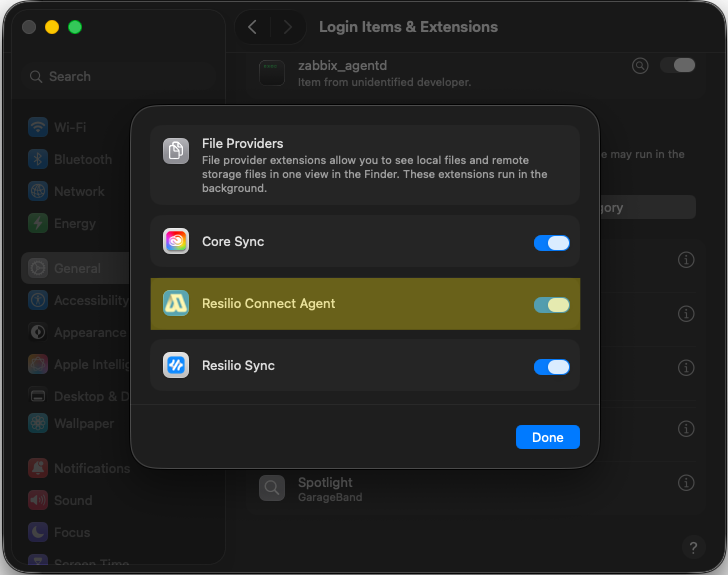
Task: Click the Spotlight extension magnifier icon
Action: pyautogui.click(x=272, y=488)
